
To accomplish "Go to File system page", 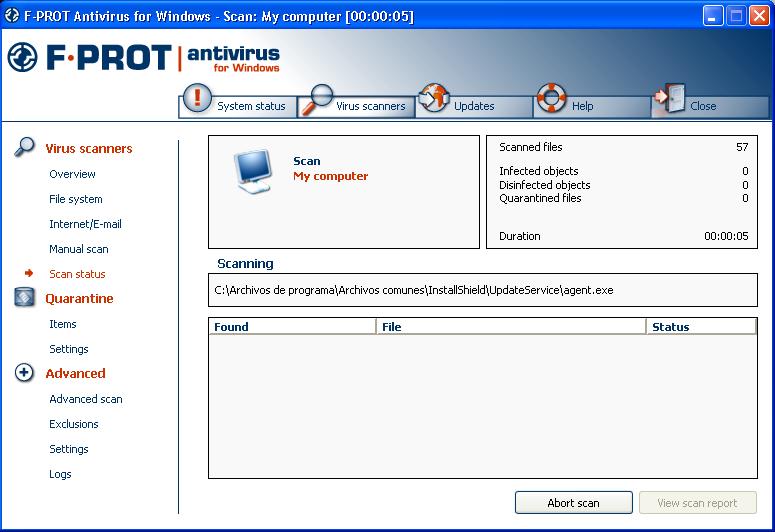I will pyautogui.click(x=76, y=199).
